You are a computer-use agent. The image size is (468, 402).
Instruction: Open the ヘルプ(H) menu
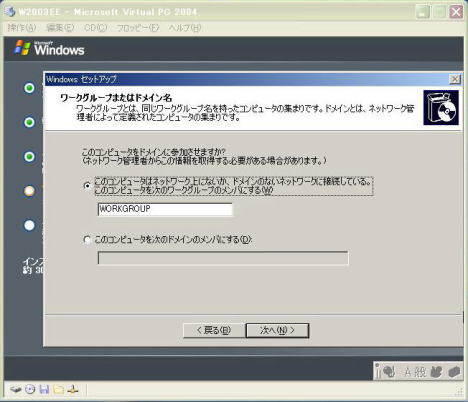(x=185, y=28)
